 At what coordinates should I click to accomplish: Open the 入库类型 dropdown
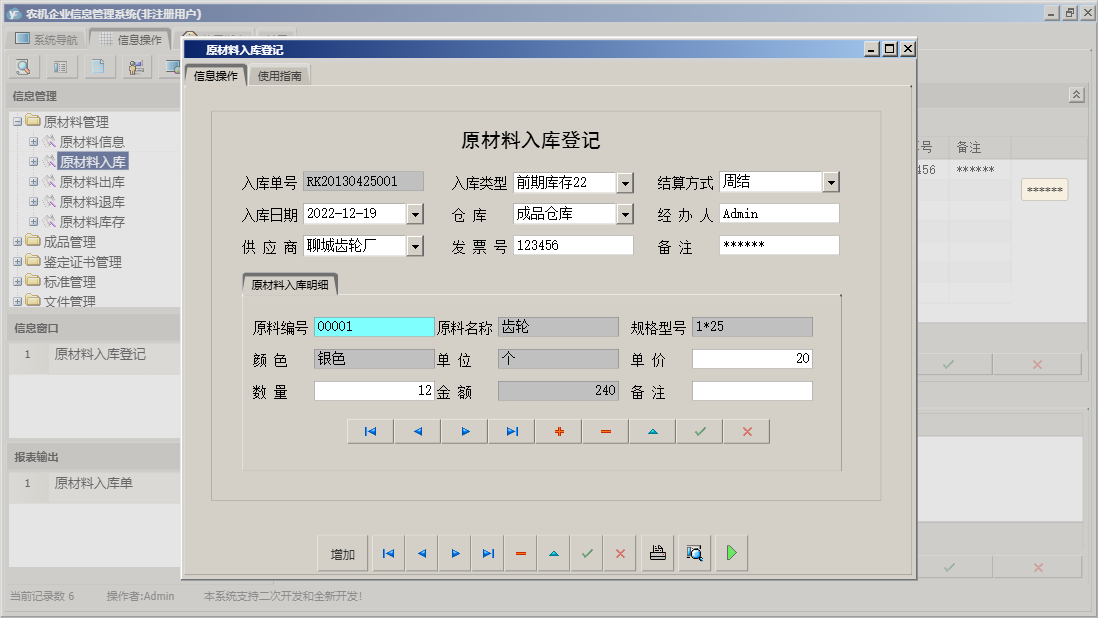[x=625, y=183]
